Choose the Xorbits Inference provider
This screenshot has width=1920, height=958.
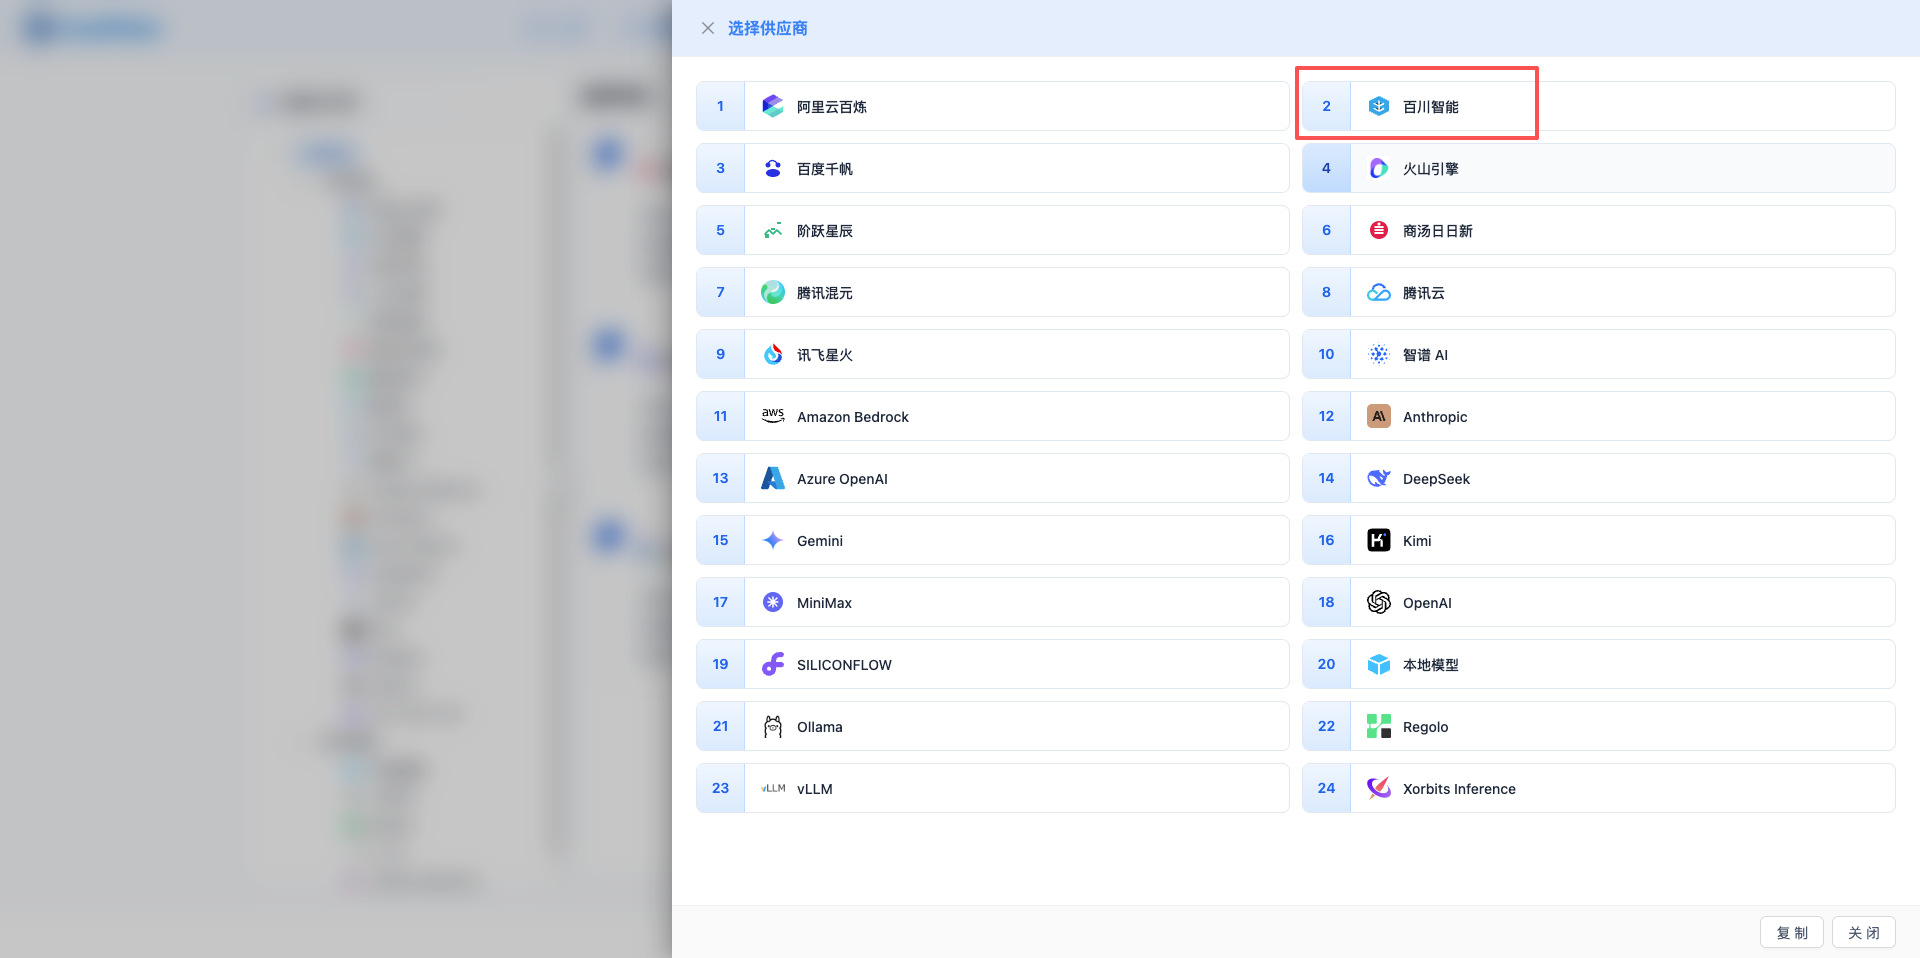tap(1458, 789)
